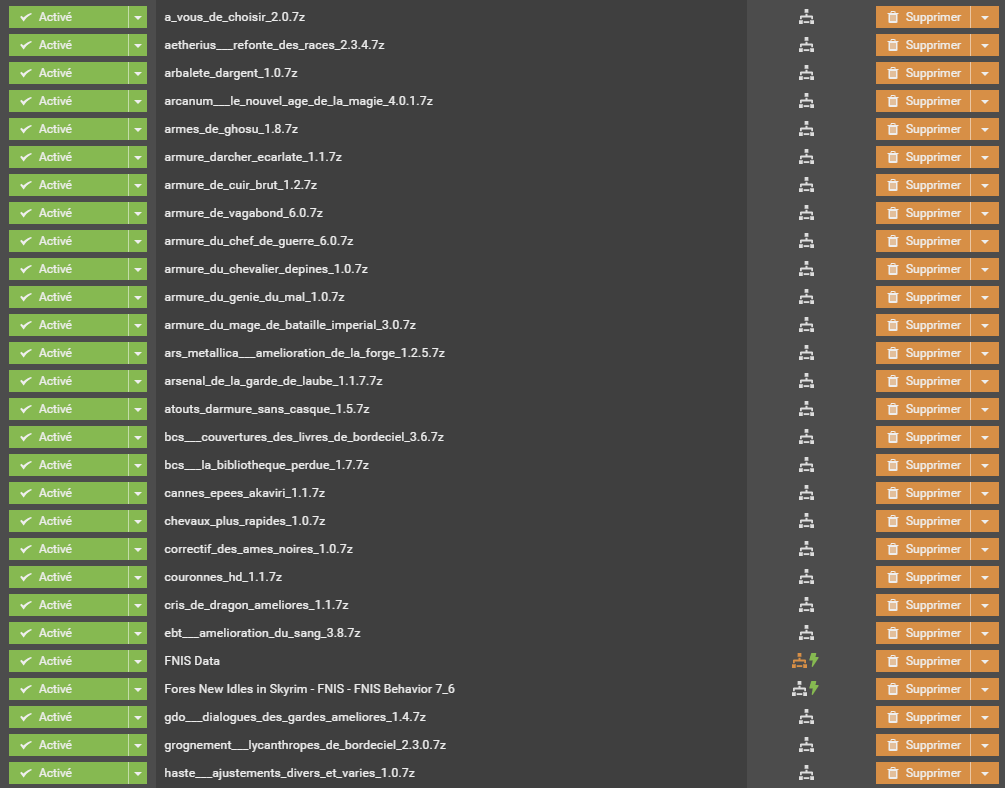Toggle Activé status for armure_de_cuir_brut_1.2.7z
This screenshot has width=1005, height=788.
click(68, 185)
